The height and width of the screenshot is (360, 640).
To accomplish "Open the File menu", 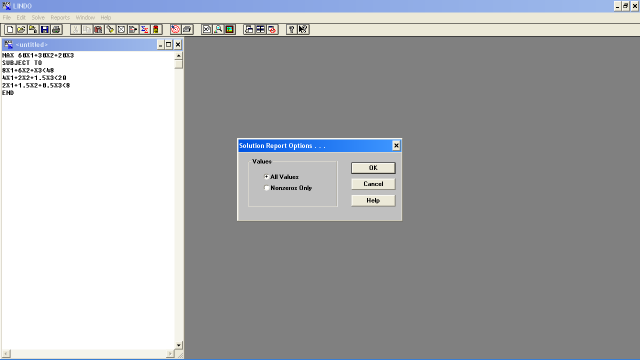I will 7,18.
